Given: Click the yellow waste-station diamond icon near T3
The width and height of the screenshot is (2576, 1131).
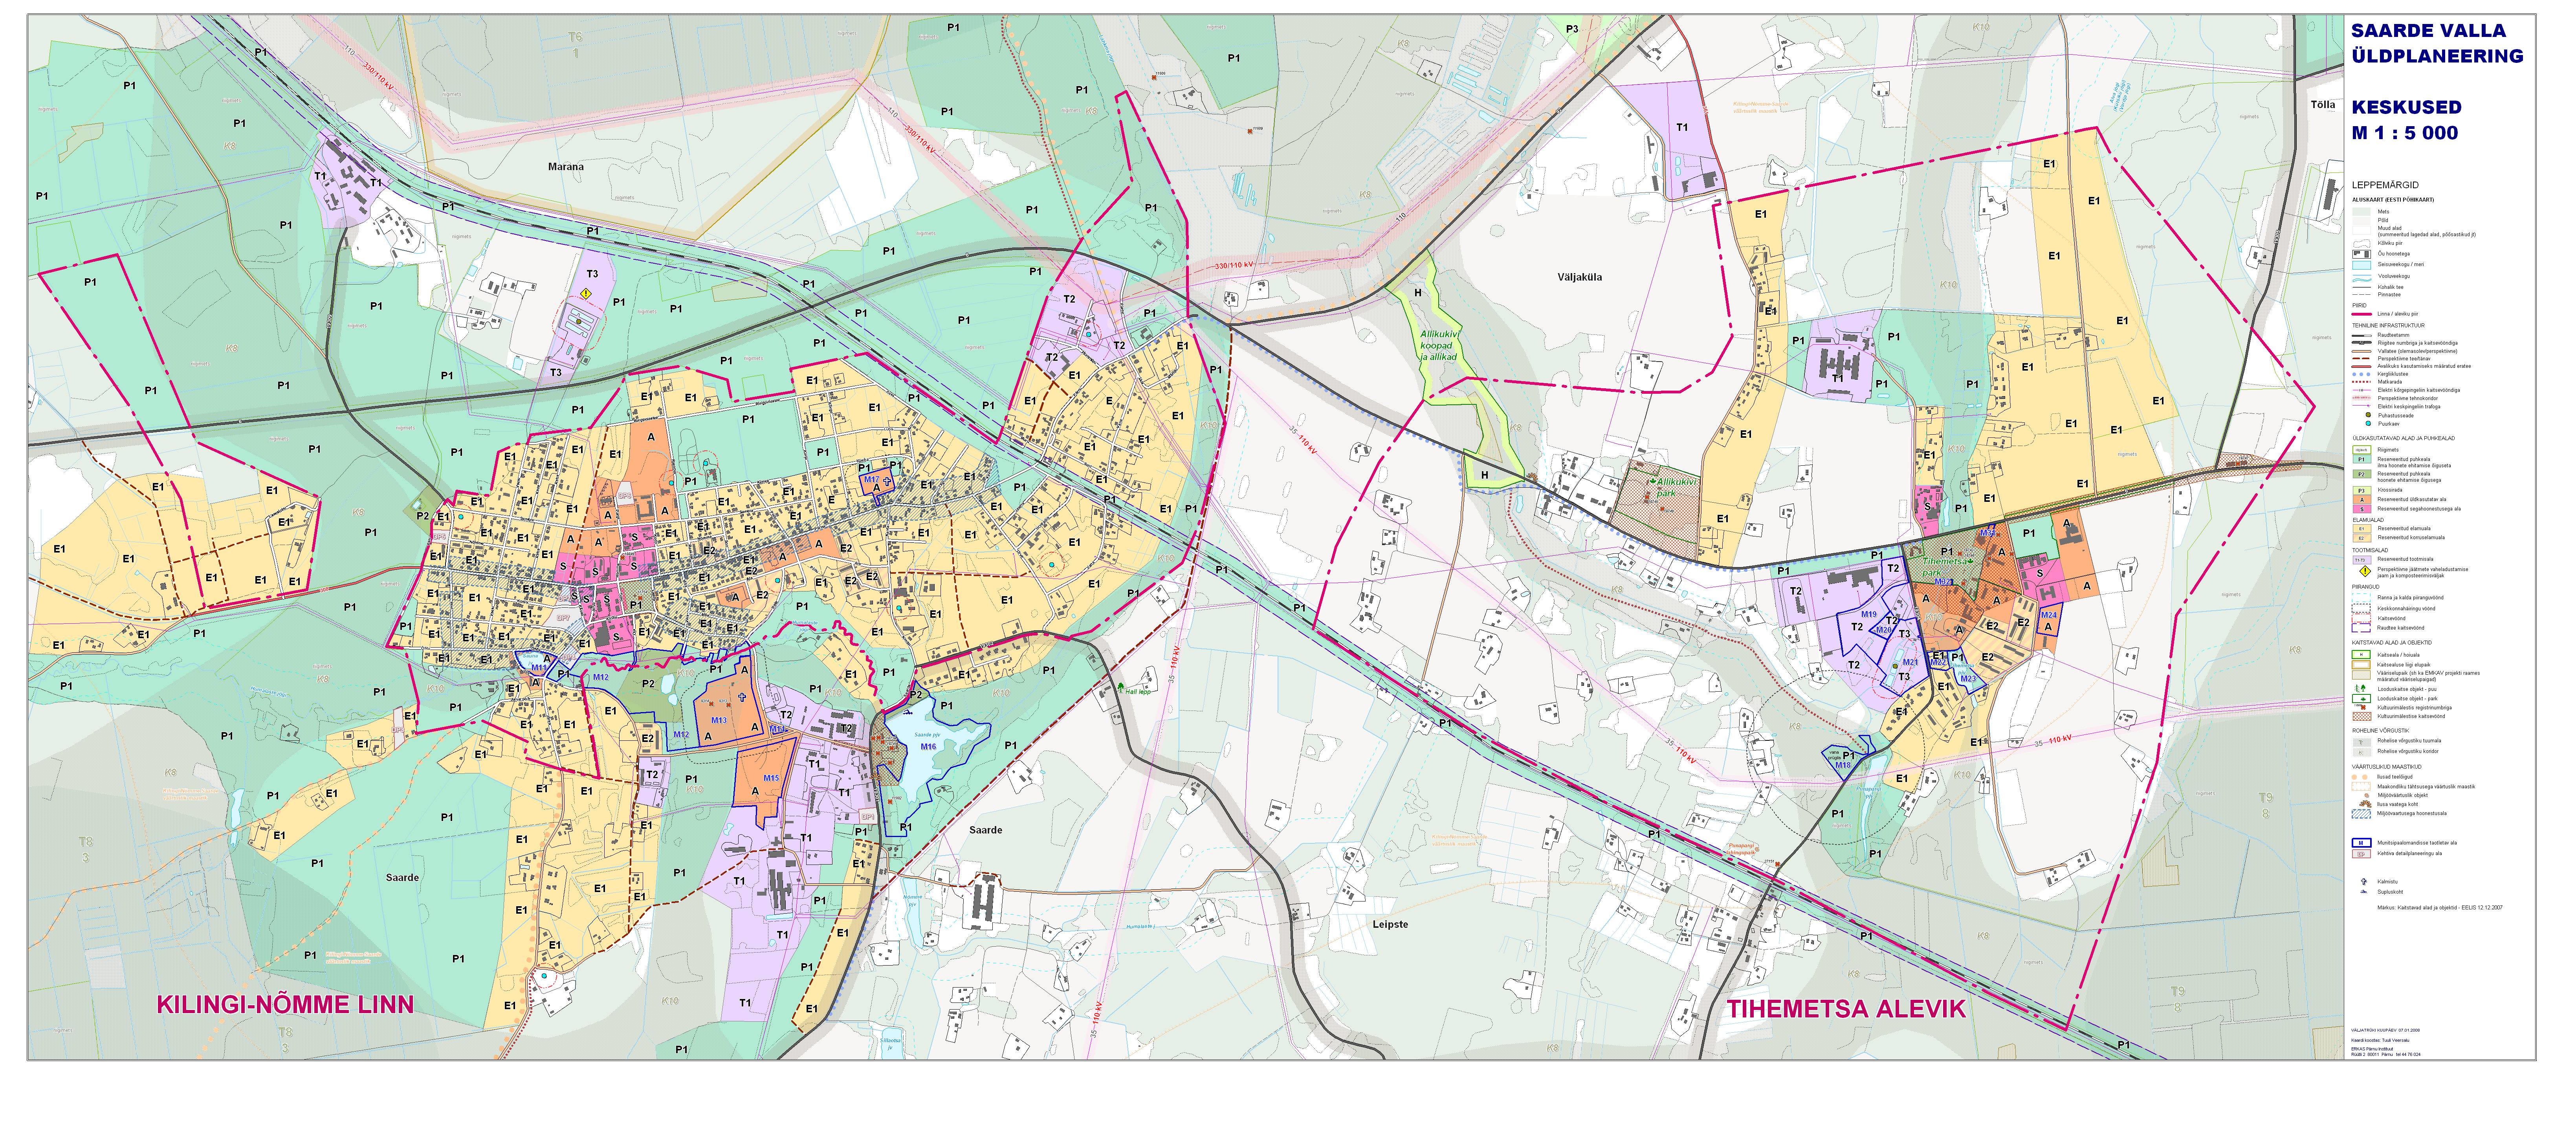Looking at the screenshot, I should tap(587, 293).
